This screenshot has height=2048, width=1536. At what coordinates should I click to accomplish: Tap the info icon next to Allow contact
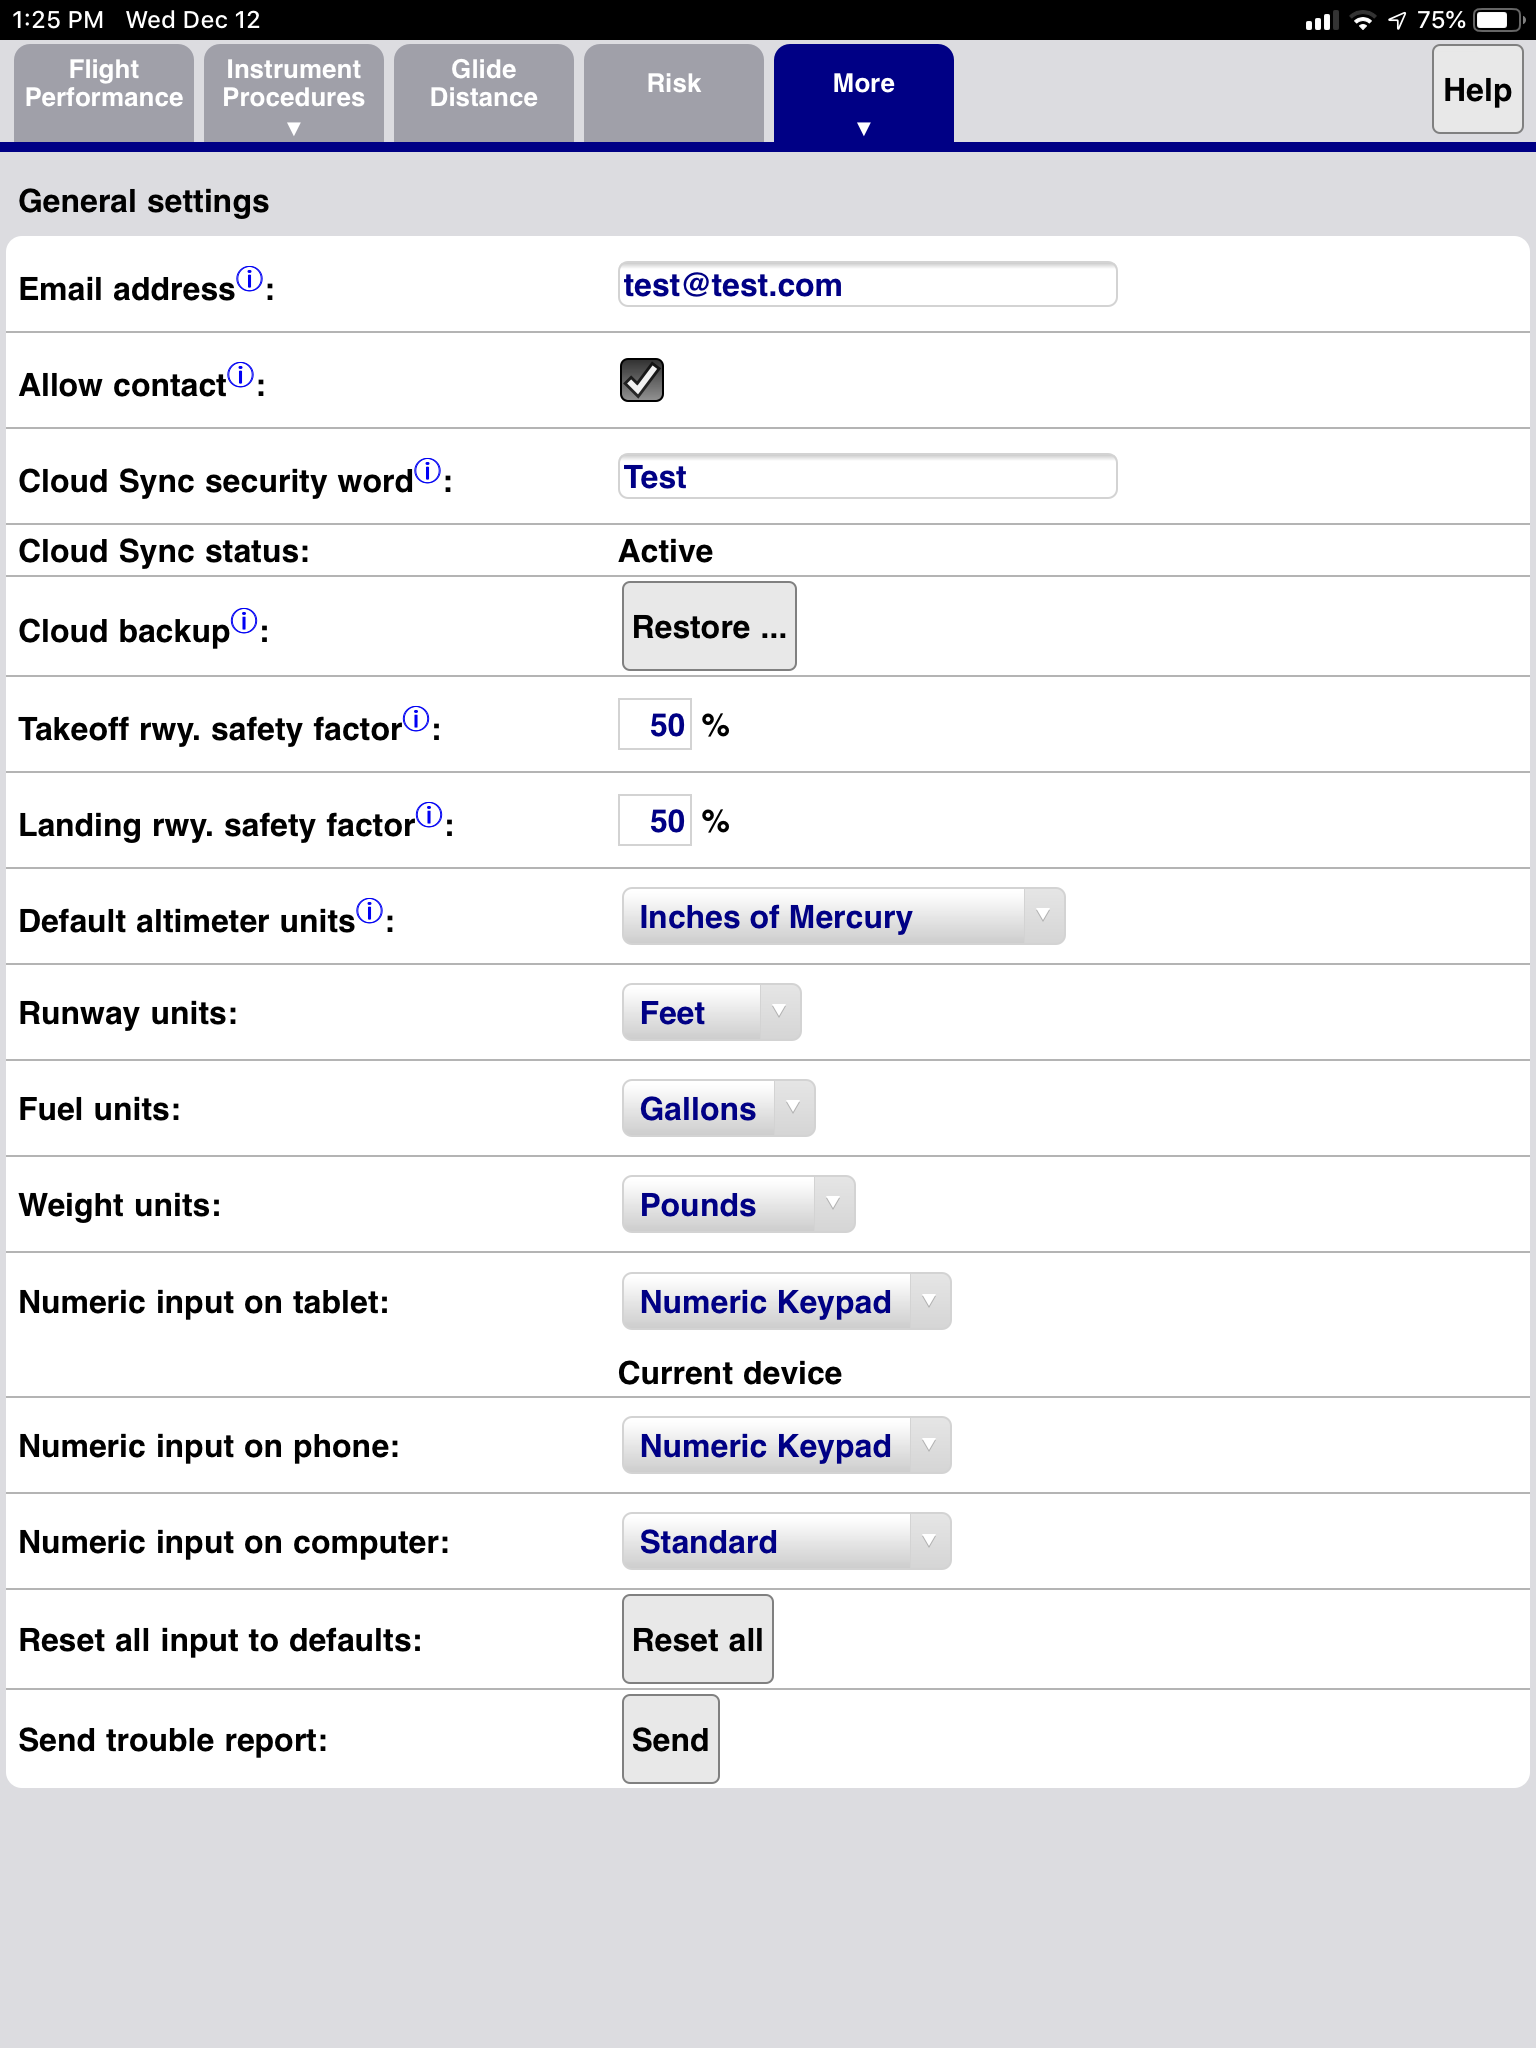[241, 375]
